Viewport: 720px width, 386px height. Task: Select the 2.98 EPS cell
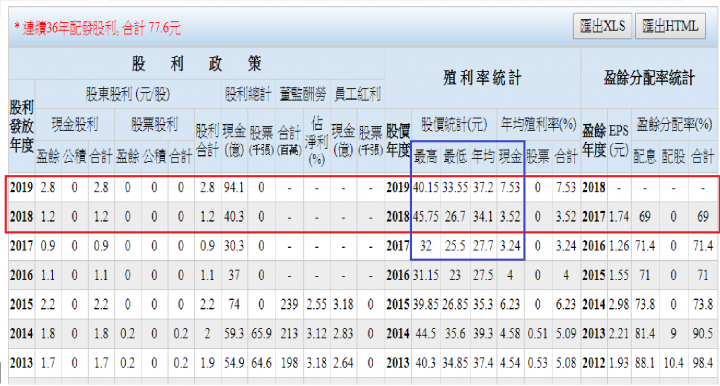tap(619, 304)
